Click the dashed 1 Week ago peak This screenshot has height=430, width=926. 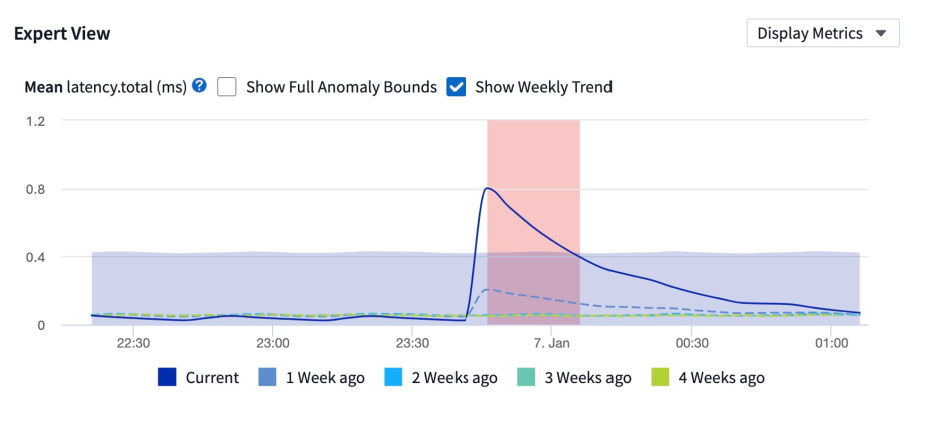485,289
